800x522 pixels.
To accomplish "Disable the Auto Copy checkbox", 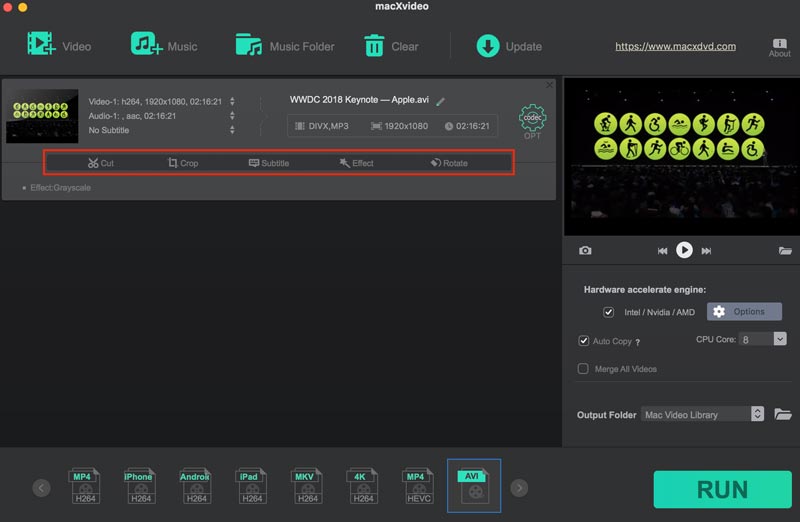I will pos(584,341).
